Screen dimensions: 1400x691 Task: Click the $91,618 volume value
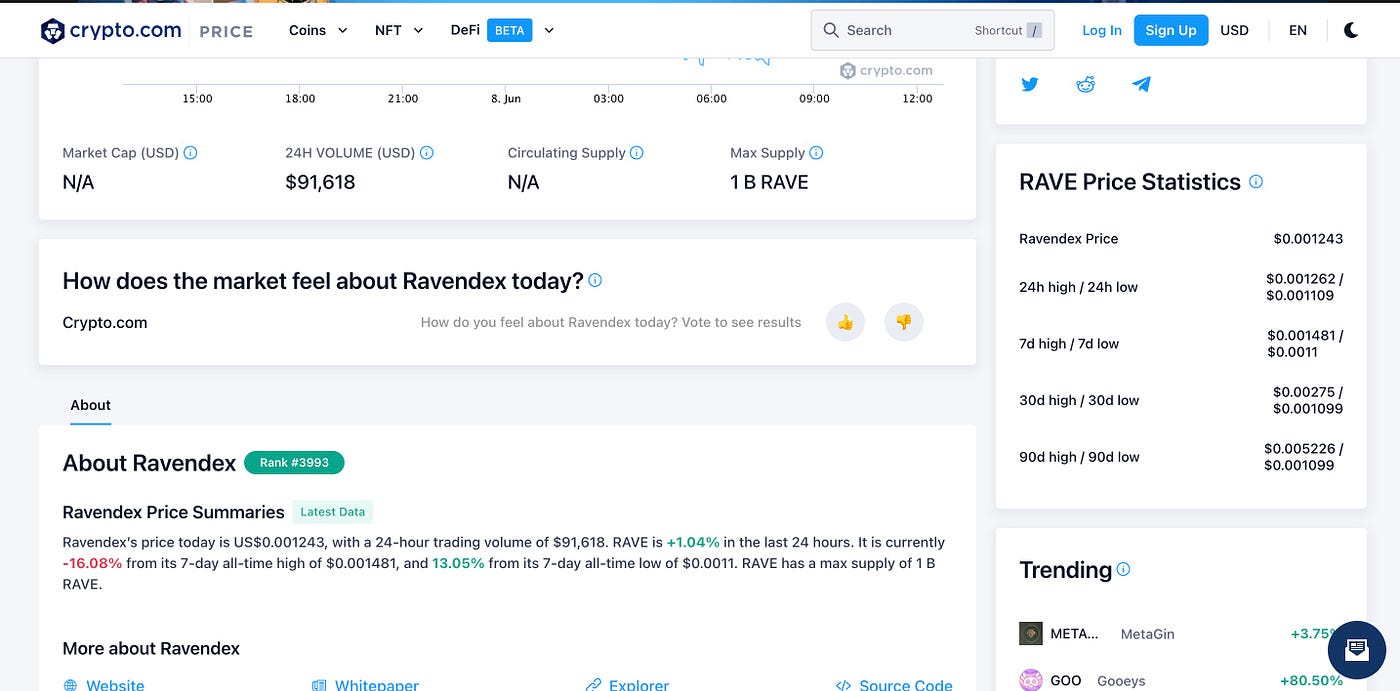coord(320,182)
